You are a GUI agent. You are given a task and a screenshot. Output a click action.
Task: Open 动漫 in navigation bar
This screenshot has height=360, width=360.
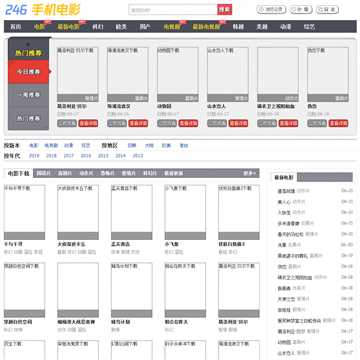tap(286, 27)
